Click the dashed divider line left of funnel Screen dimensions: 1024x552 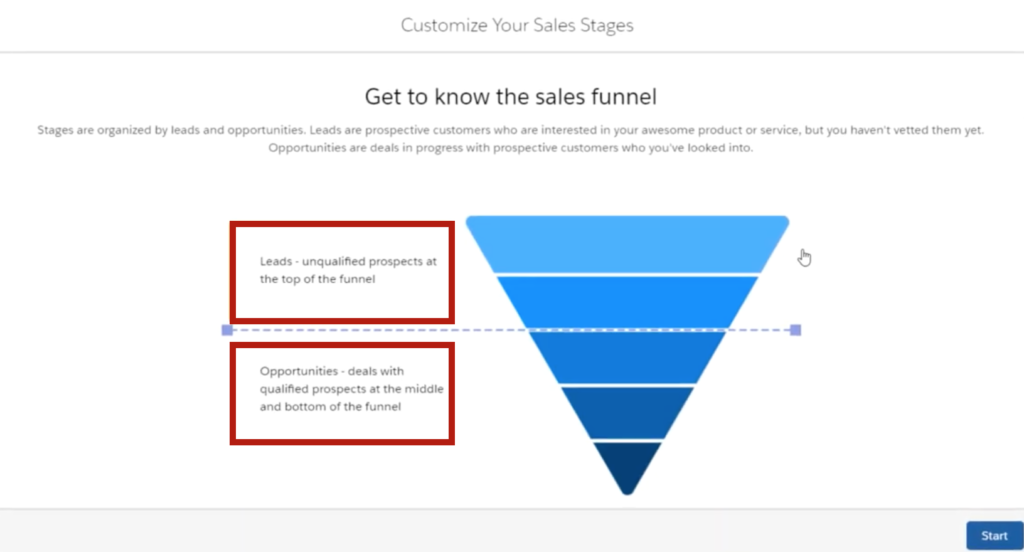(x=379, y=330)
